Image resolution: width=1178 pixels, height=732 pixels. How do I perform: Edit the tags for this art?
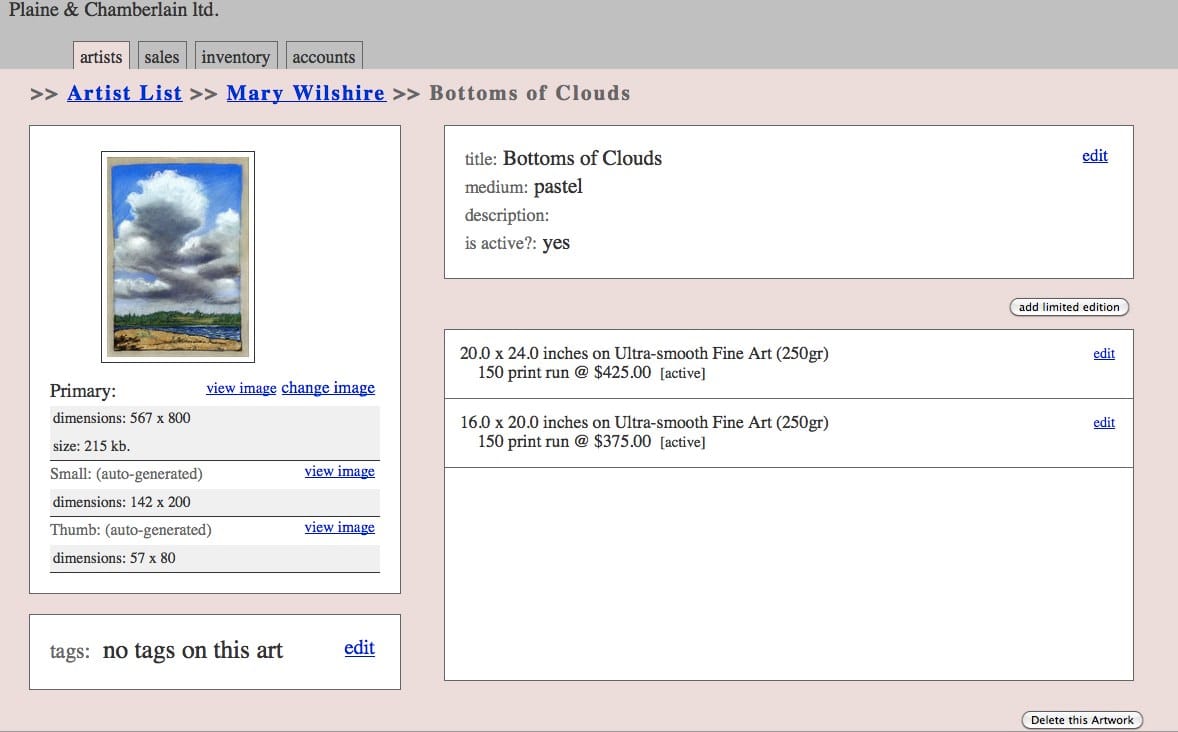tap(359, 648)
